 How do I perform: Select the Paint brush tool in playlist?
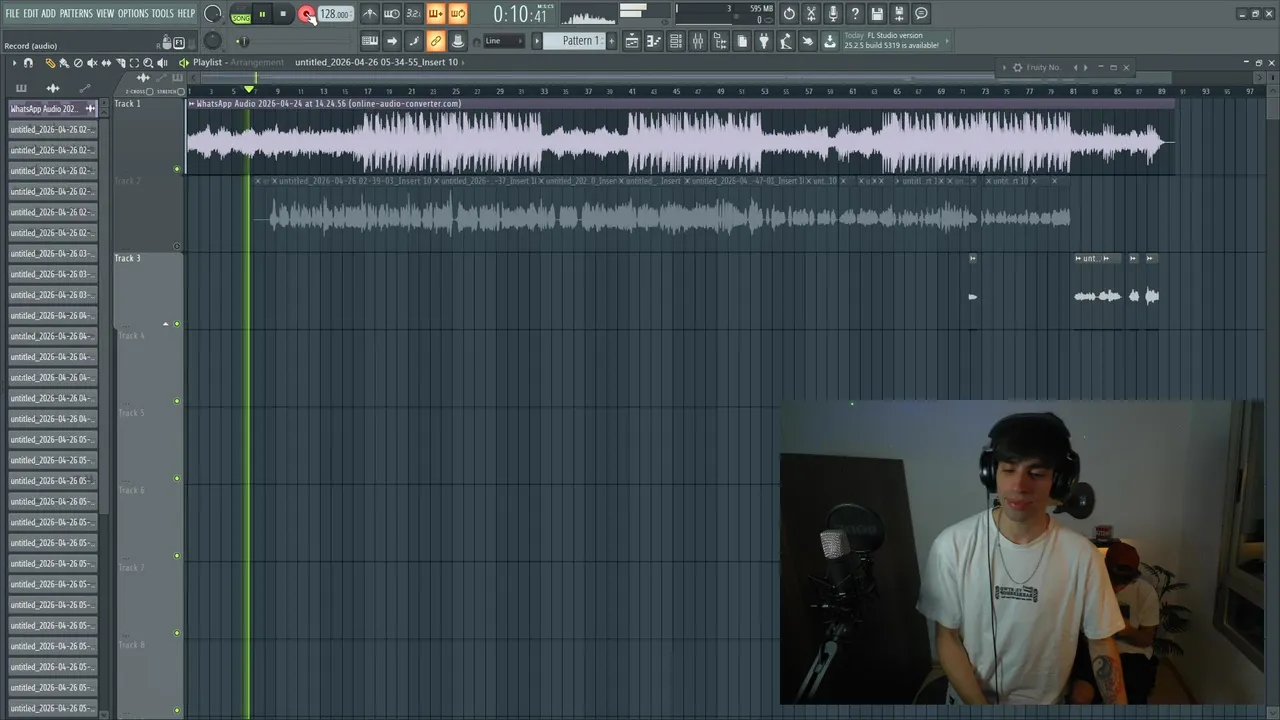(63, 62)
